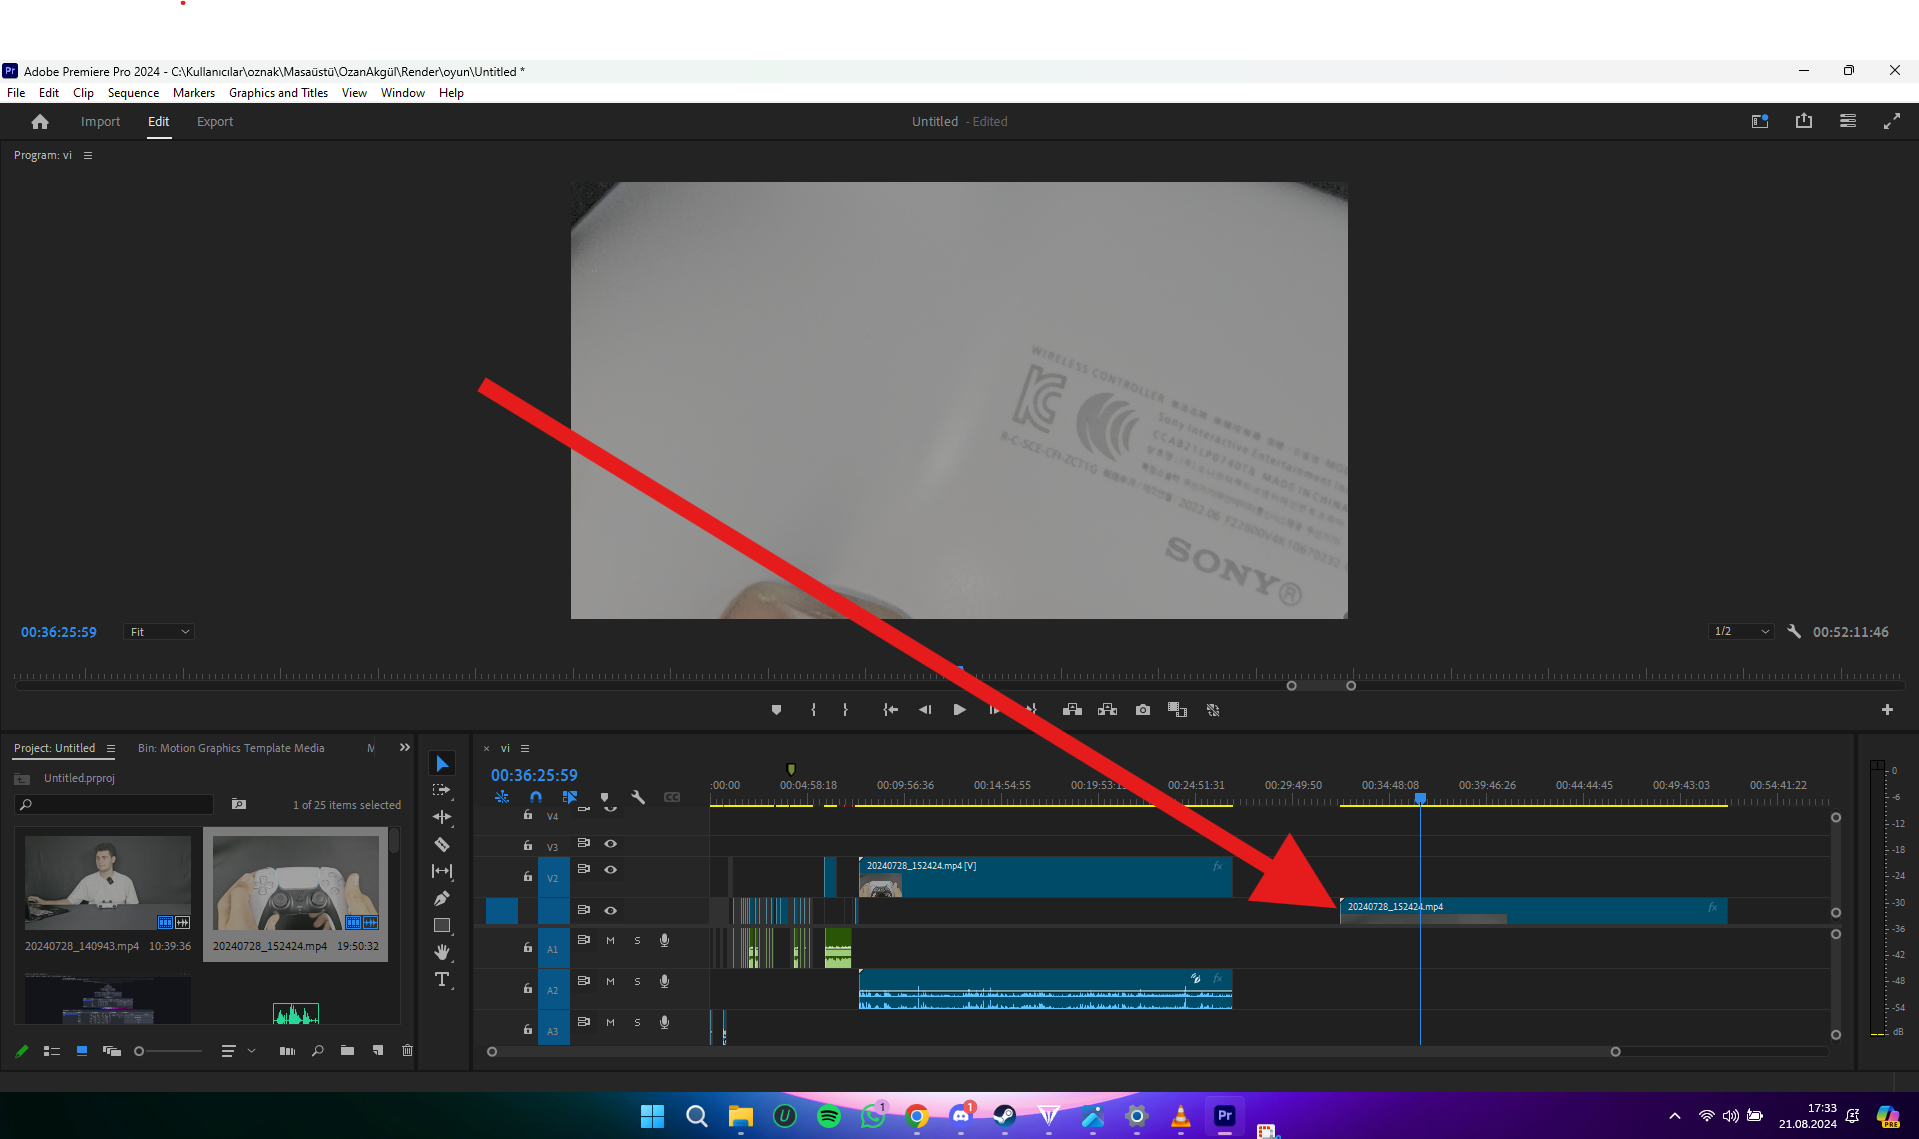The width and height of the screenshot is (1919, 1139).
Task: Click Automate to Sequence icon
Action: pyautogui.click(x=287, y=1050)
